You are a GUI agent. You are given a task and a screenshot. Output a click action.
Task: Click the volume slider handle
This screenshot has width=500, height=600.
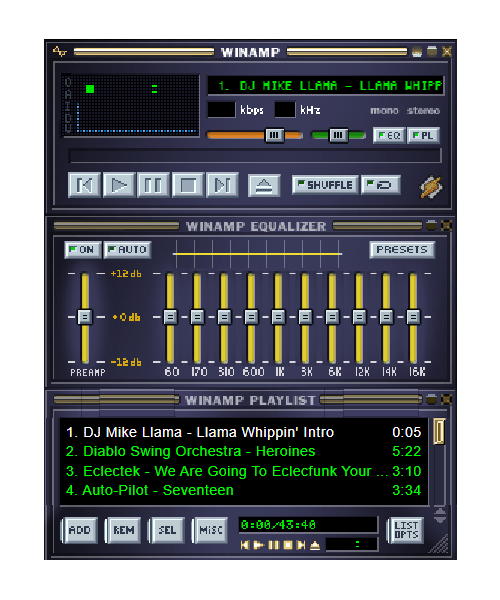(275, 135)
